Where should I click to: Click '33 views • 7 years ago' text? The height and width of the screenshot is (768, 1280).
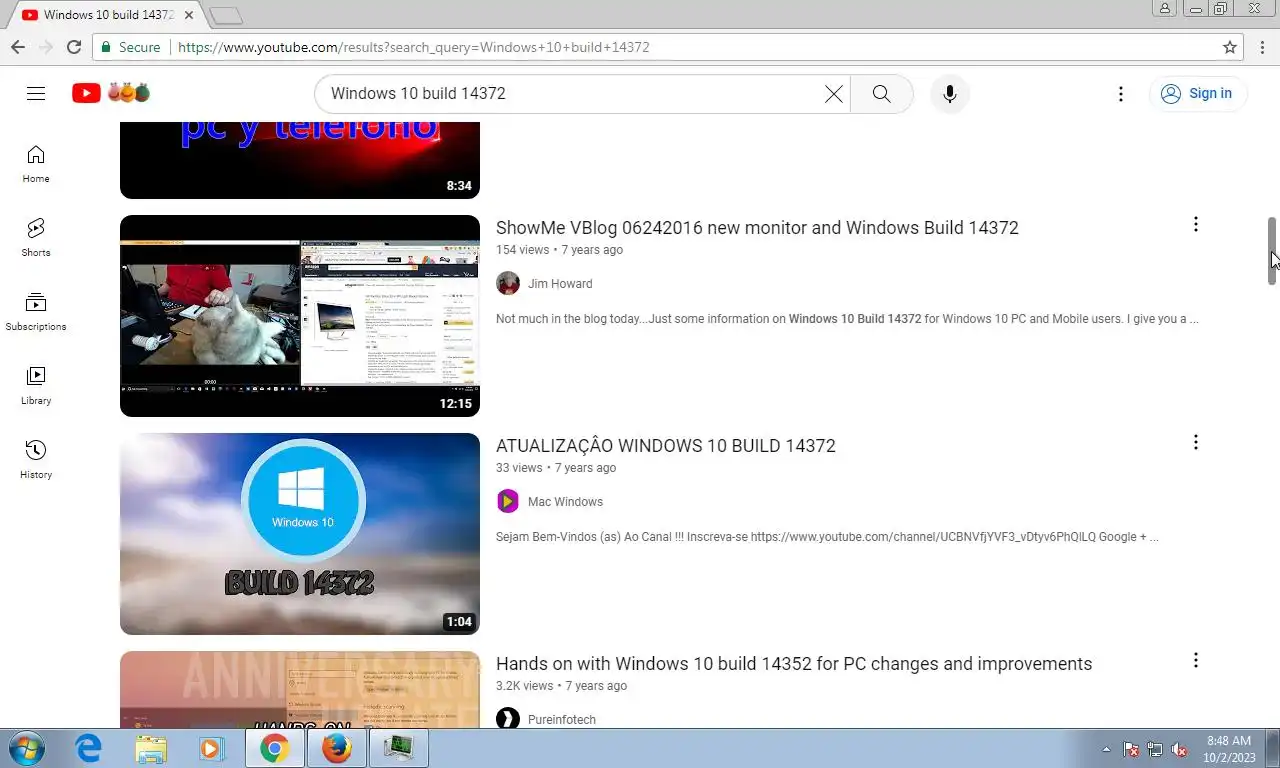[x=556, y=468]
